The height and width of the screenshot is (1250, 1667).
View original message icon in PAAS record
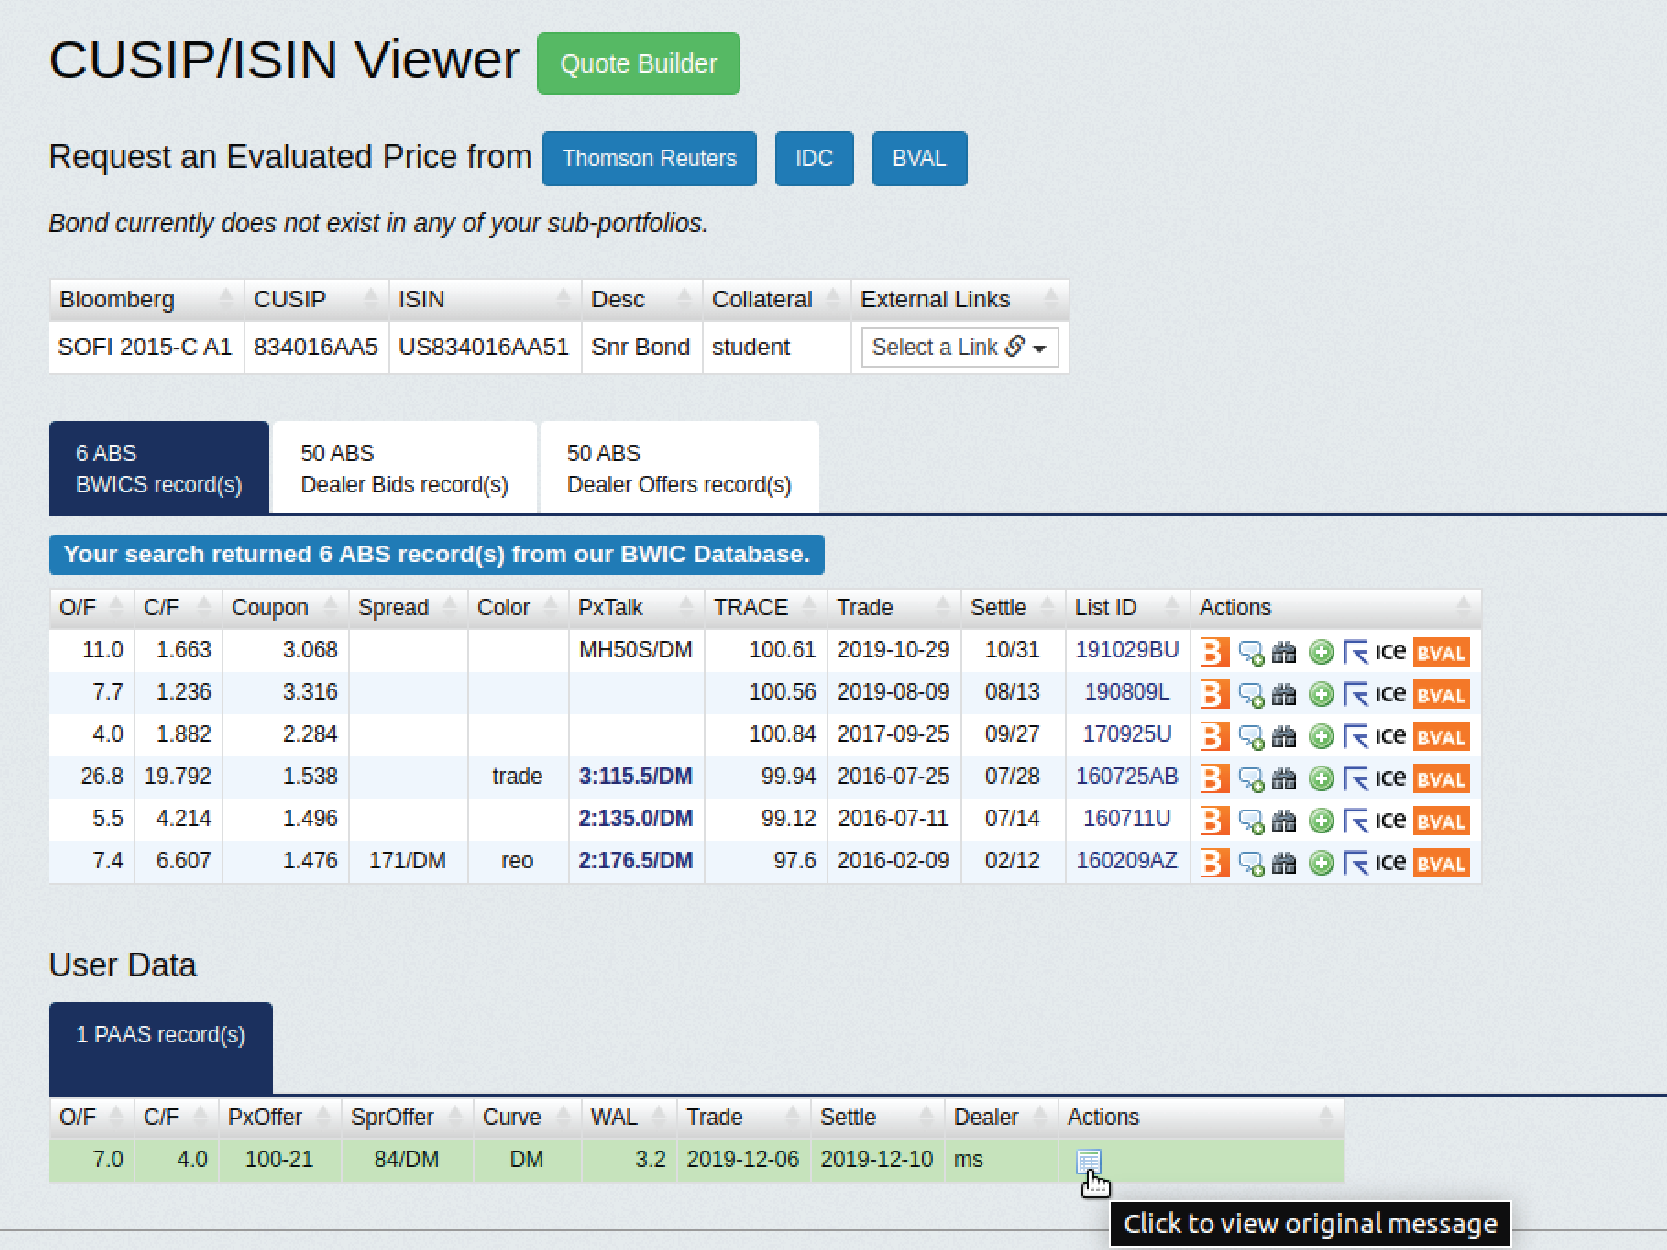click(1088, 1161)
